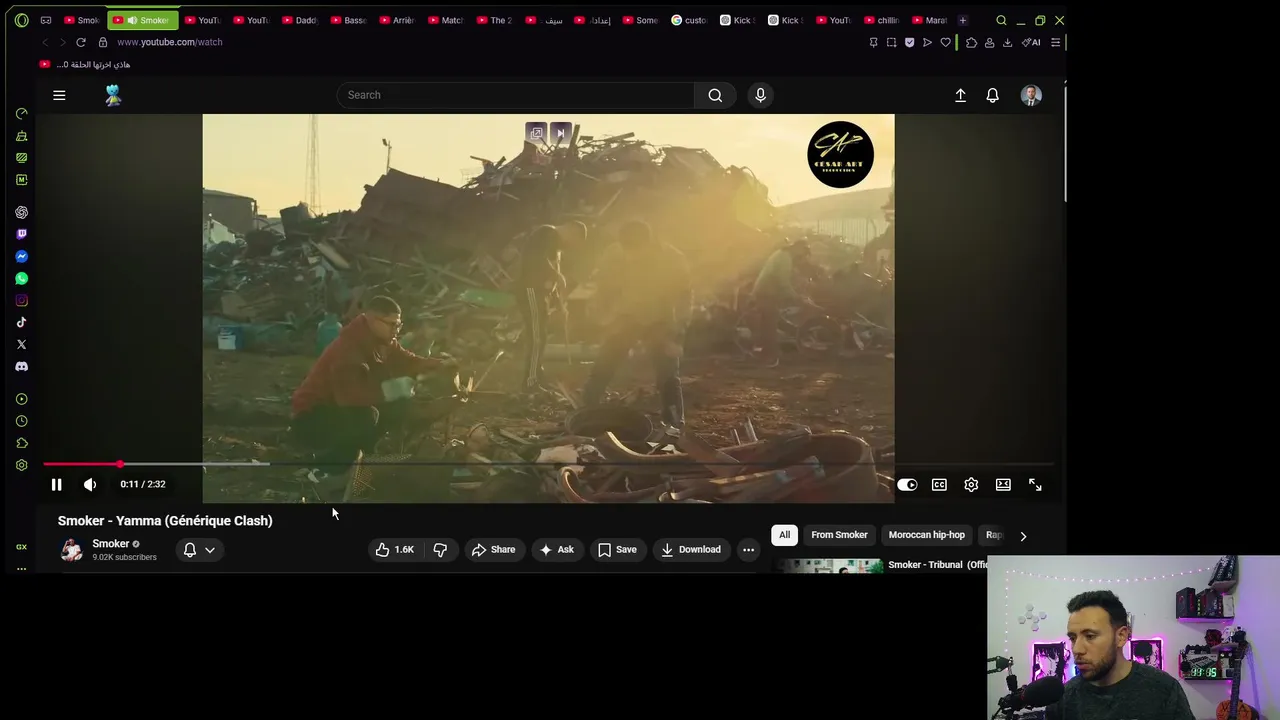The width and height of the screenshot is (1280, 720).
Task: Open the History clock icon in sidebar
Action: coord(21,421)
